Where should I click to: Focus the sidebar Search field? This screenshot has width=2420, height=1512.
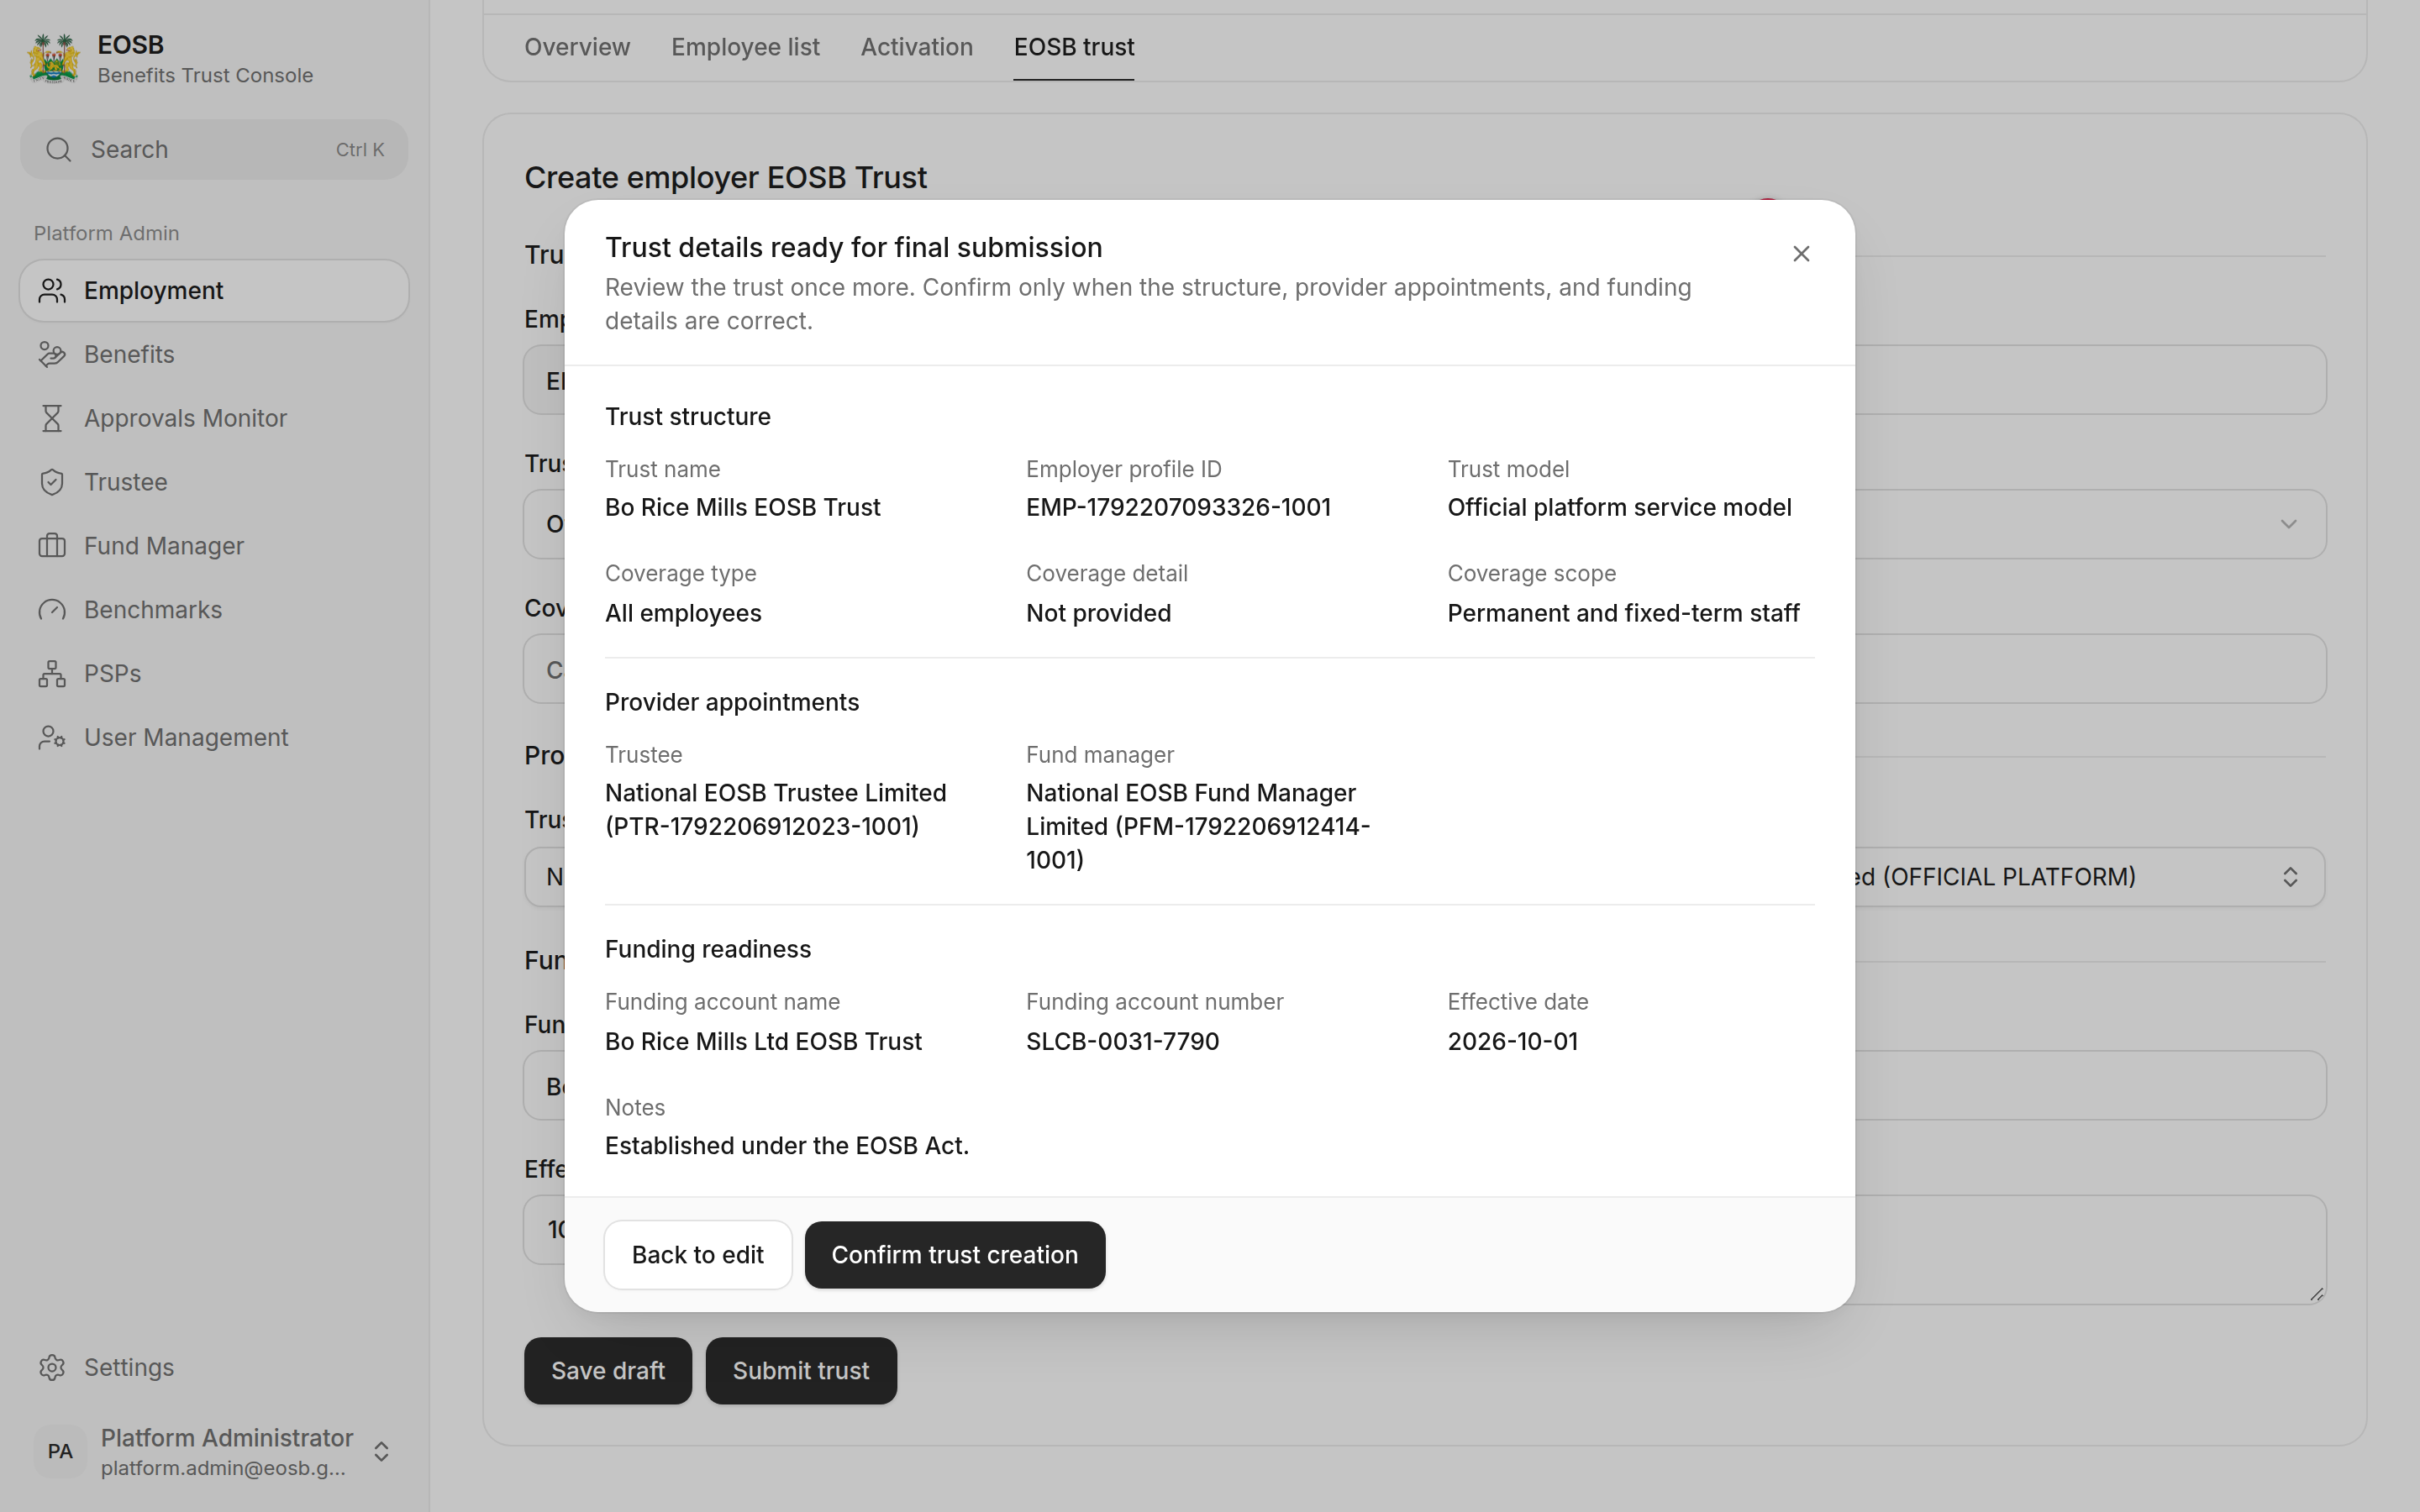(x=214, y=150)
